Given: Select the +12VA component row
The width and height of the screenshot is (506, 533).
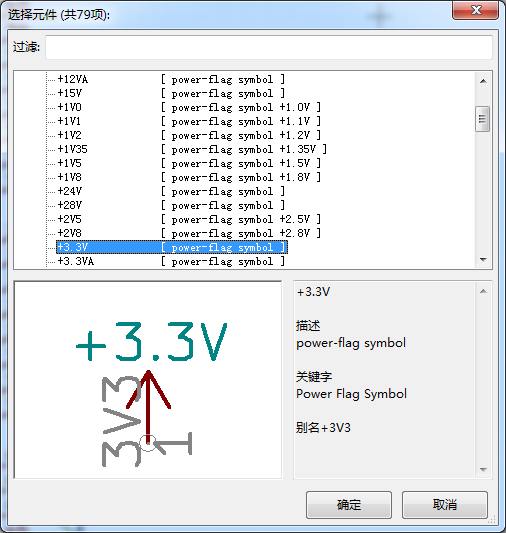Looking at the screenshot, I should (171, 79).
